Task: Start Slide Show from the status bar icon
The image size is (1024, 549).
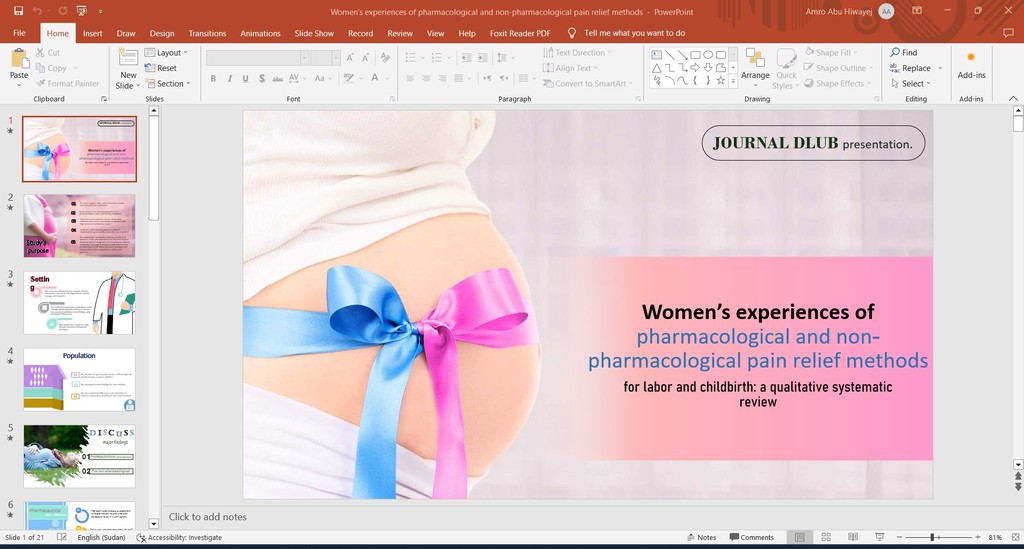Action: (x=880, y=537)
